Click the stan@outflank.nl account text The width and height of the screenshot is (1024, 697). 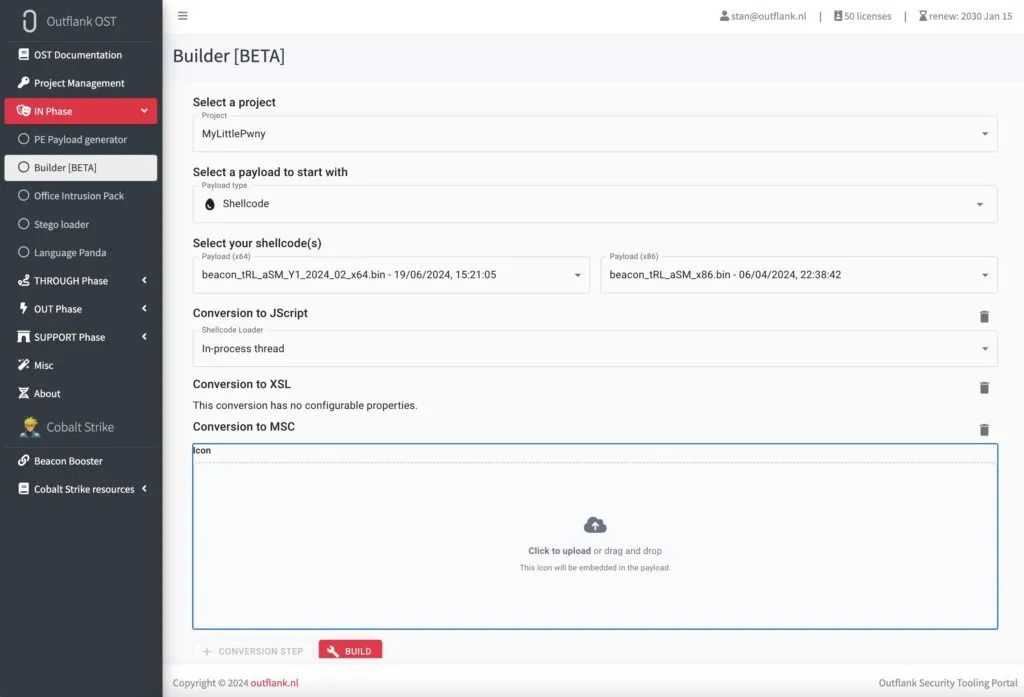click(769, 16)
